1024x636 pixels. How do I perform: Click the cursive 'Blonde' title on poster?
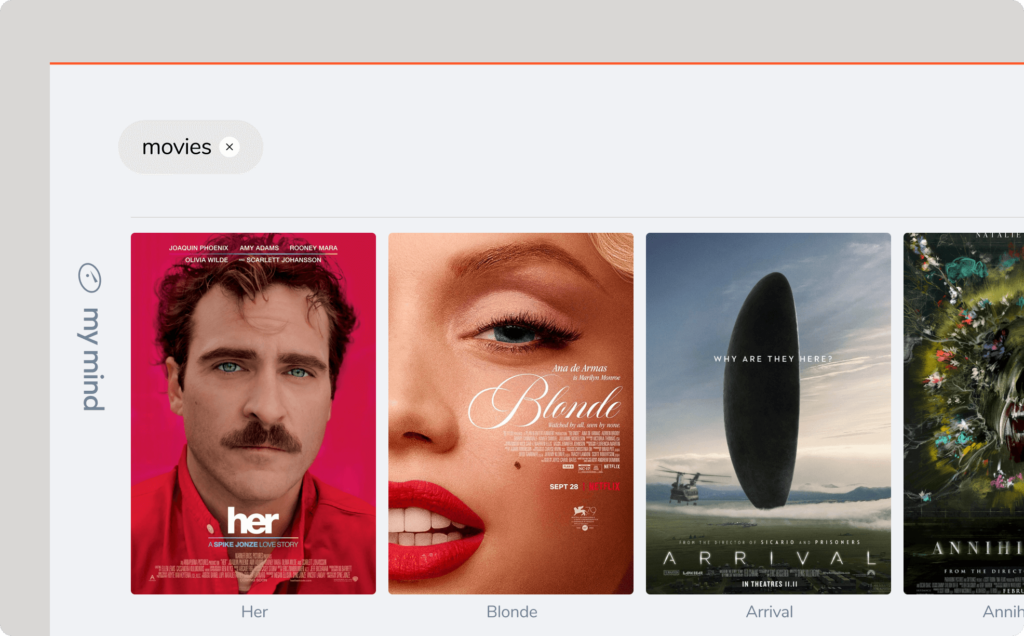click(x=544, y=405)
